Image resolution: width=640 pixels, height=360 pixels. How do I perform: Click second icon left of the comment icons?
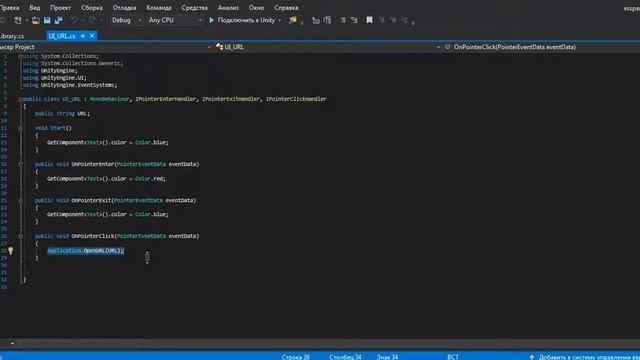pos(327,20)
